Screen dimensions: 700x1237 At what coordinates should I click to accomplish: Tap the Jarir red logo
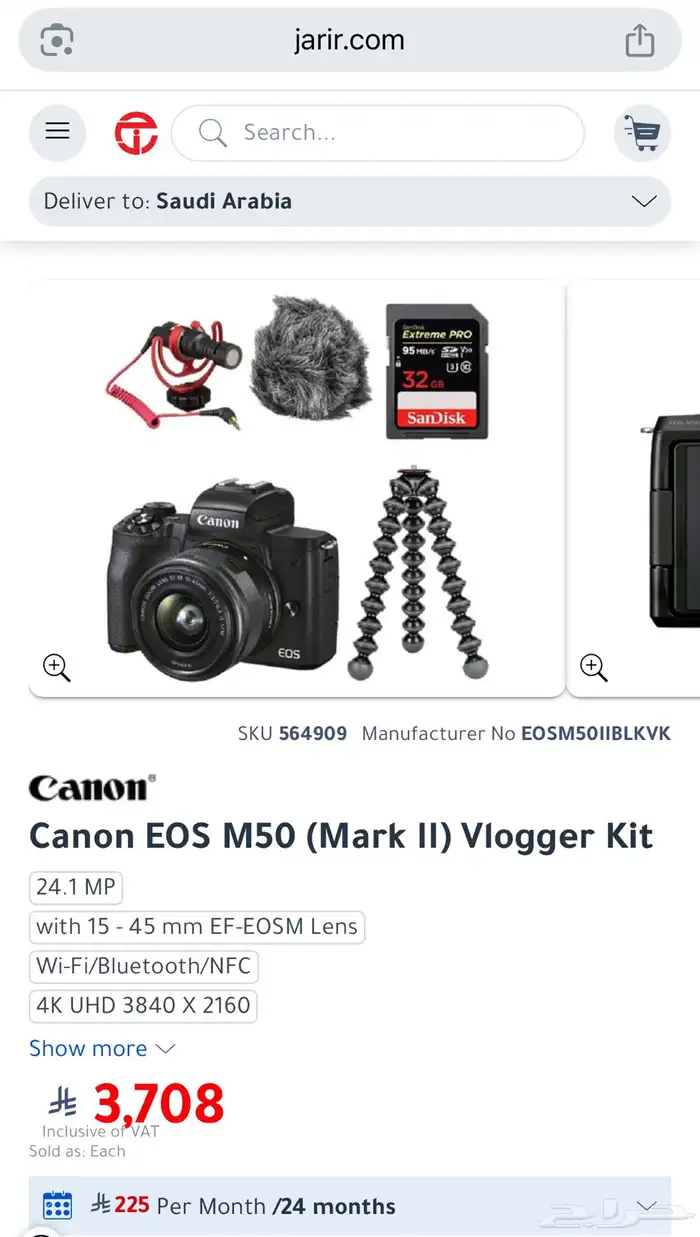tap(136, 133)
